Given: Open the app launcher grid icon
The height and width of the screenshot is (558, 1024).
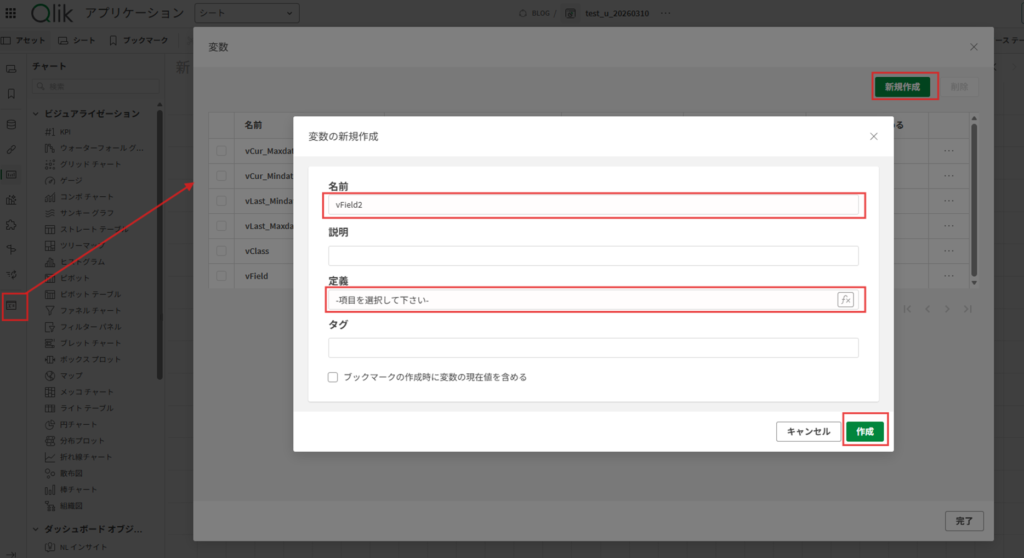Looking at the screenshot, I should [x=11, y=13].
